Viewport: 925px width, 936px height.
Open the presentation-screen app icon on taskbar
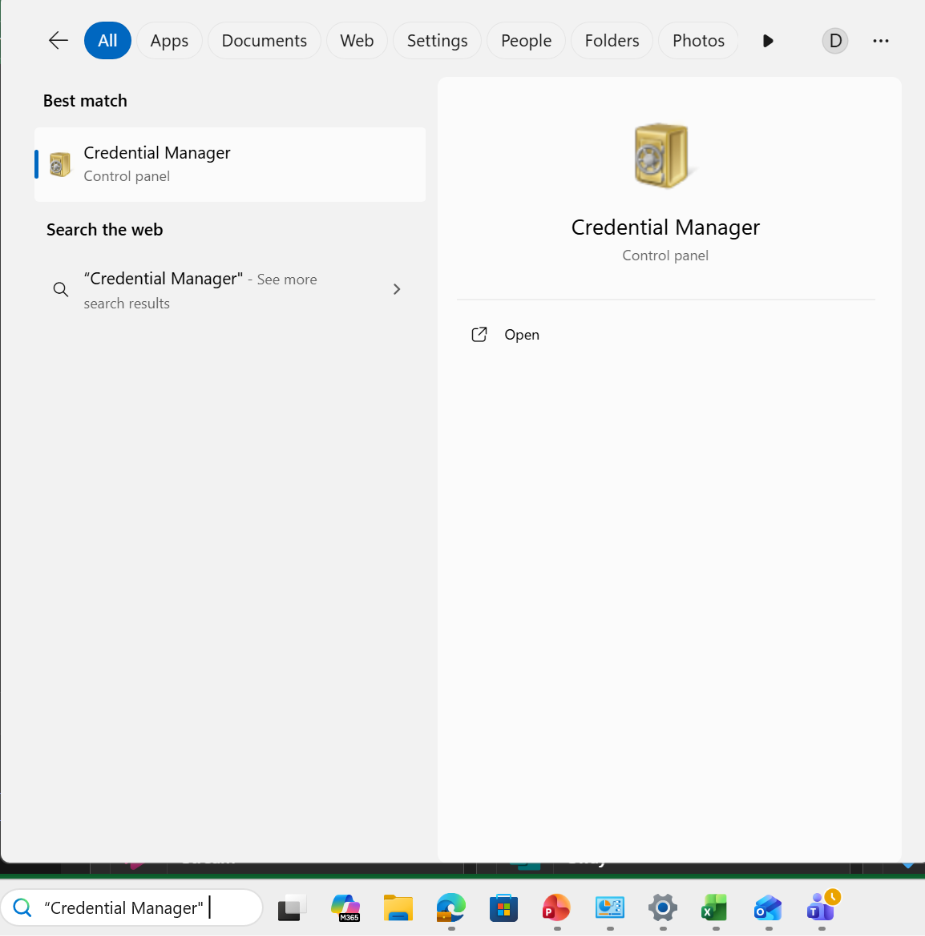click(x=609, y=908)
